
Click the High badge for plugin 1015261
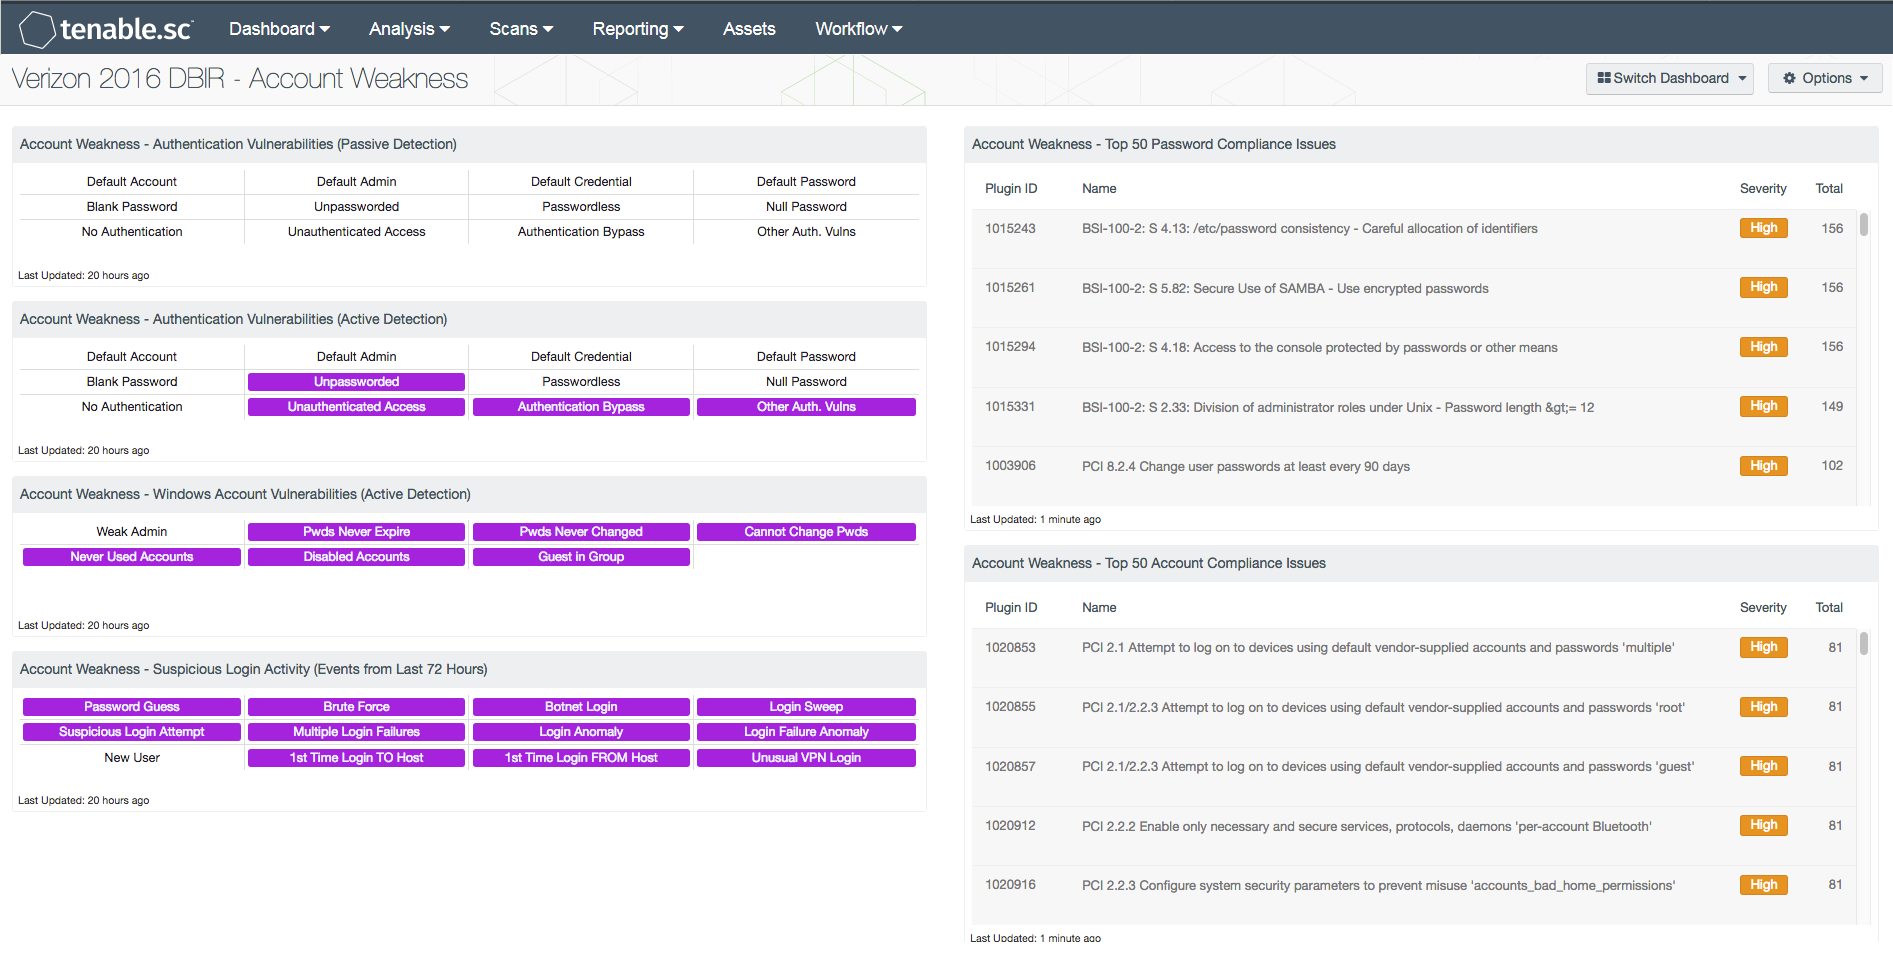(x=1763, y=288)
